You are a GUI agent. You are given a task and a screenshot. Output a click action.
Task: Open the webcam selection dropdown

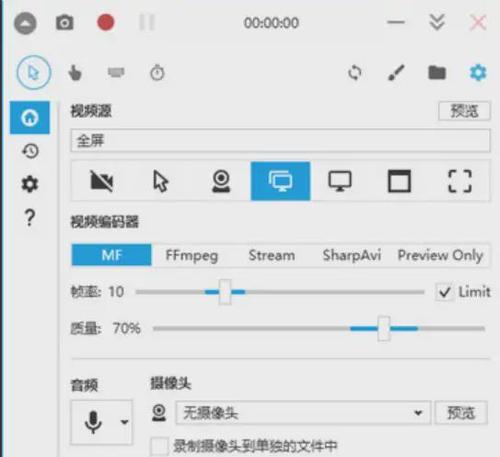click(303, 413)
